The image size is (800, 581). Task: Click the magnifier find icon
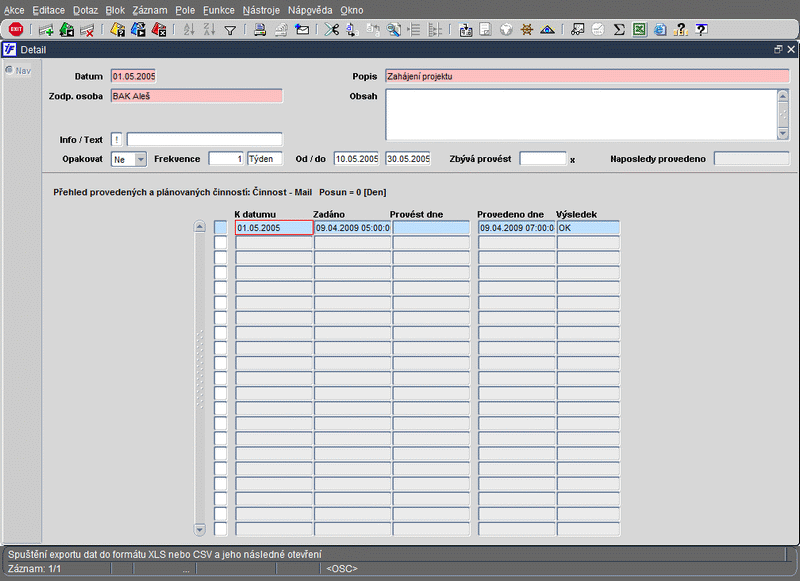(393, 30)
